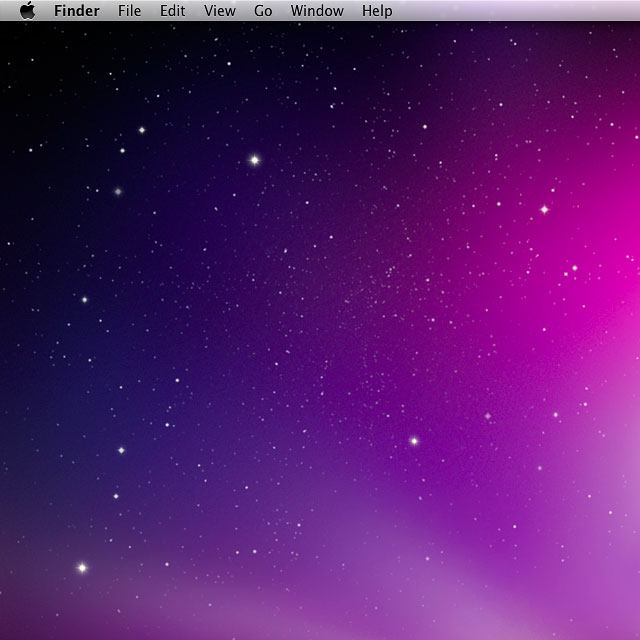Click the bright star in the pink area at right

pyautogui.click(x=545, y=210)
